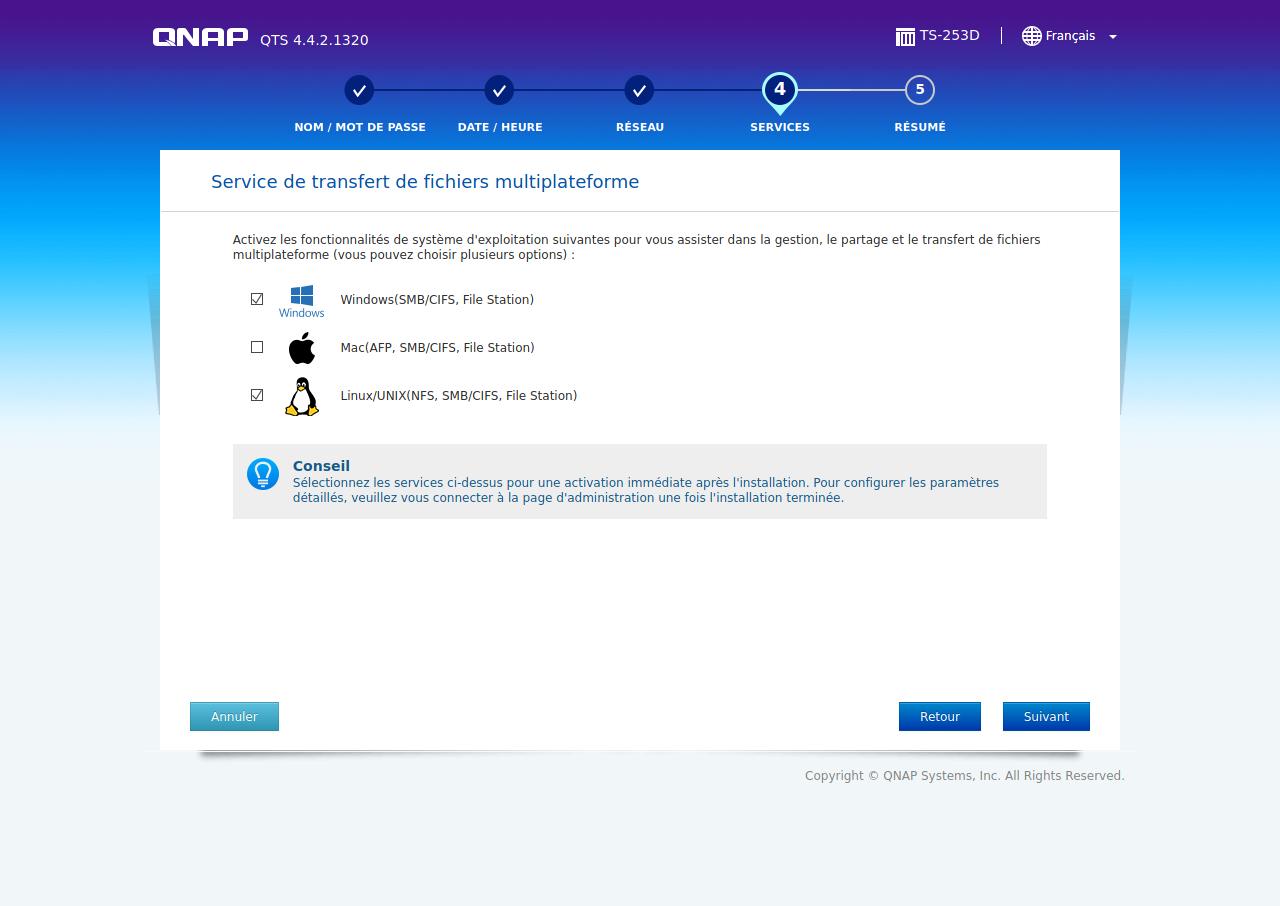Go to Nom / Mot de passe step
This screenshot has height=906, width=1280.
point(359,91)
